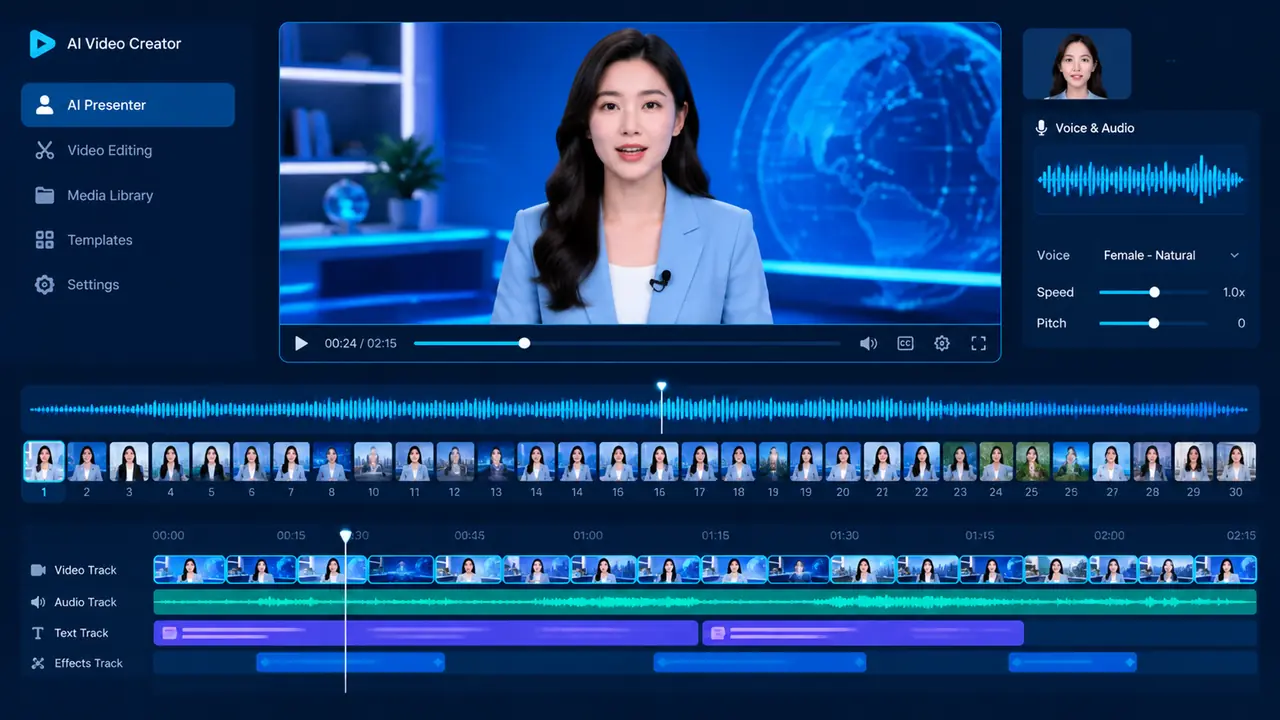The width and height of the screenshot is (1280, 720).
Task: Play the preview video
Action: (301, 343)
